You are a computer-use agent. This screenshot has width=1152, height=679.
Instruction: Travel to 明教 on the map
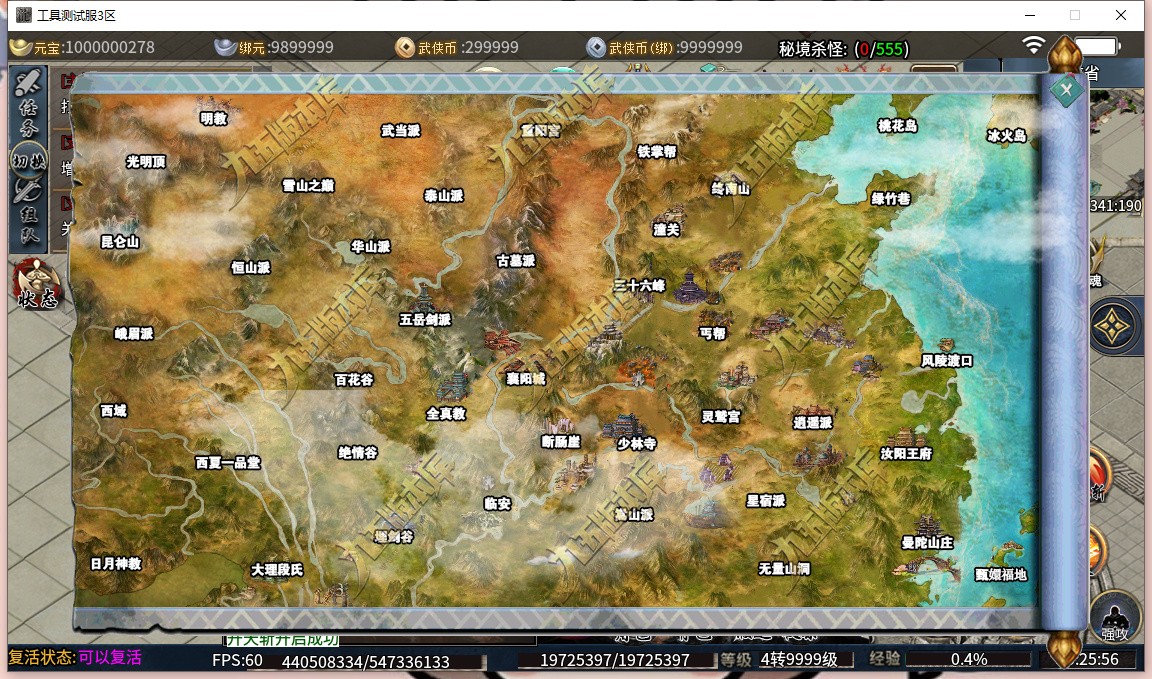click(213, 118)
